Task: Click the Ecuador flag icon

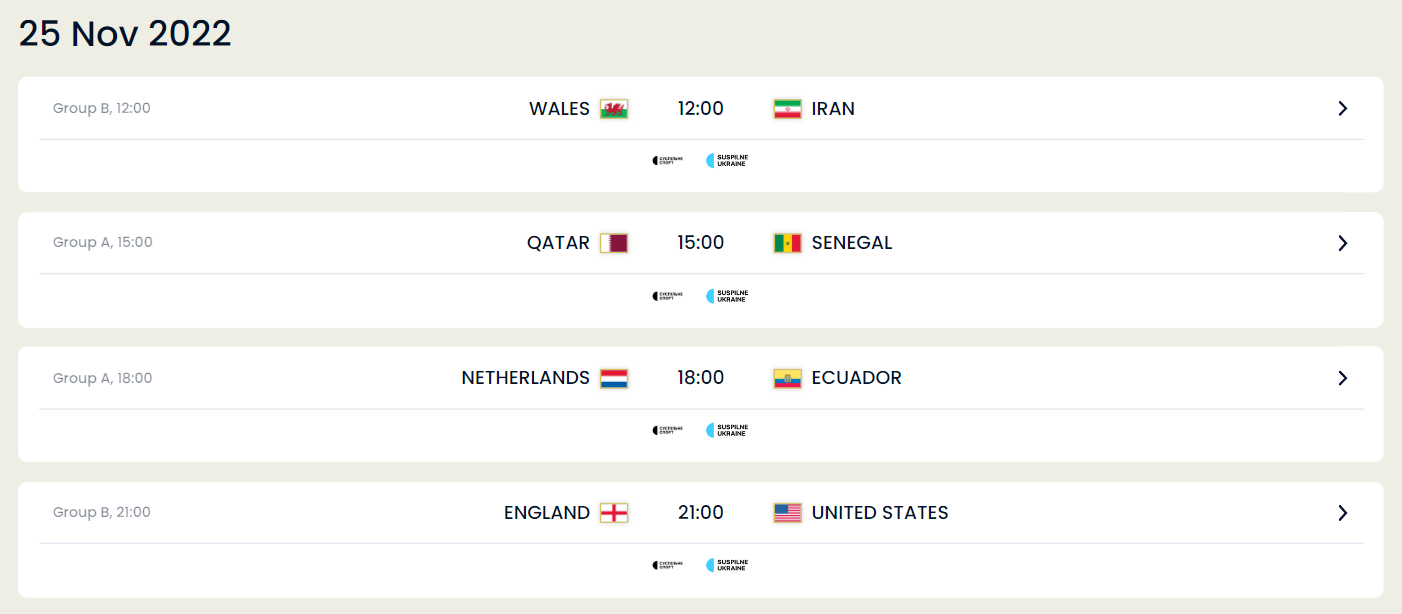Action: [787, 378]
